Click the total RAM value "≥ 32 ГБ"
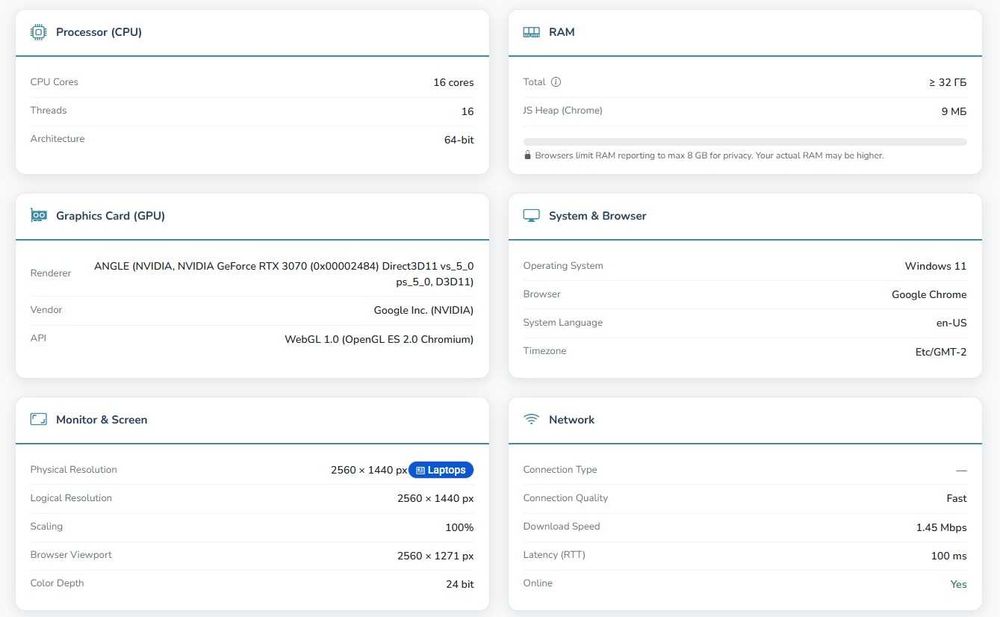 coord(948,82)
